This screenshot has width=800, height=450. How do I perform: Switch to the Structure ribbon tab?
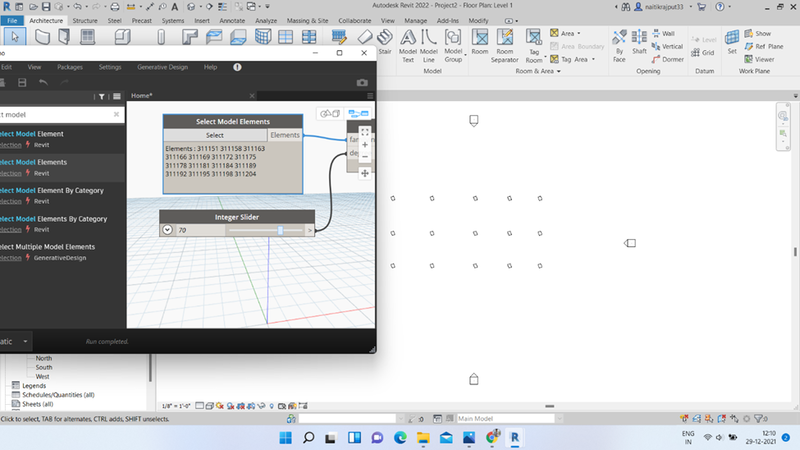(x=85, y=20)
